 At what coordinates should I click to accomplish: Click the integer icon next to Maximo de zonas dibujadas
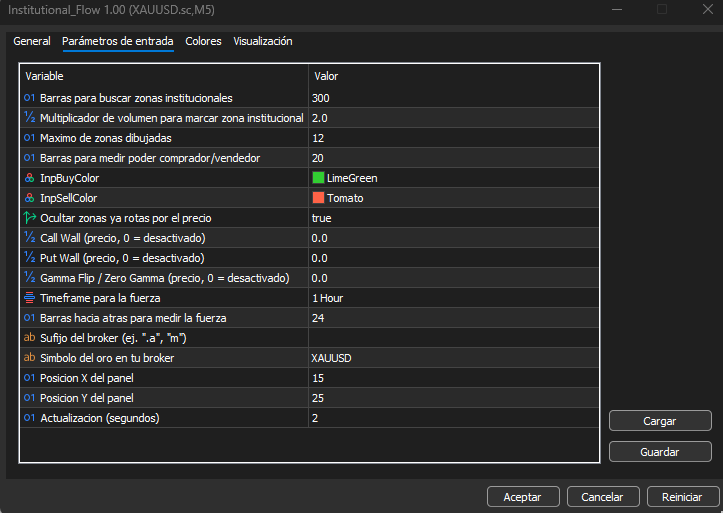click(x=30, y=138)
